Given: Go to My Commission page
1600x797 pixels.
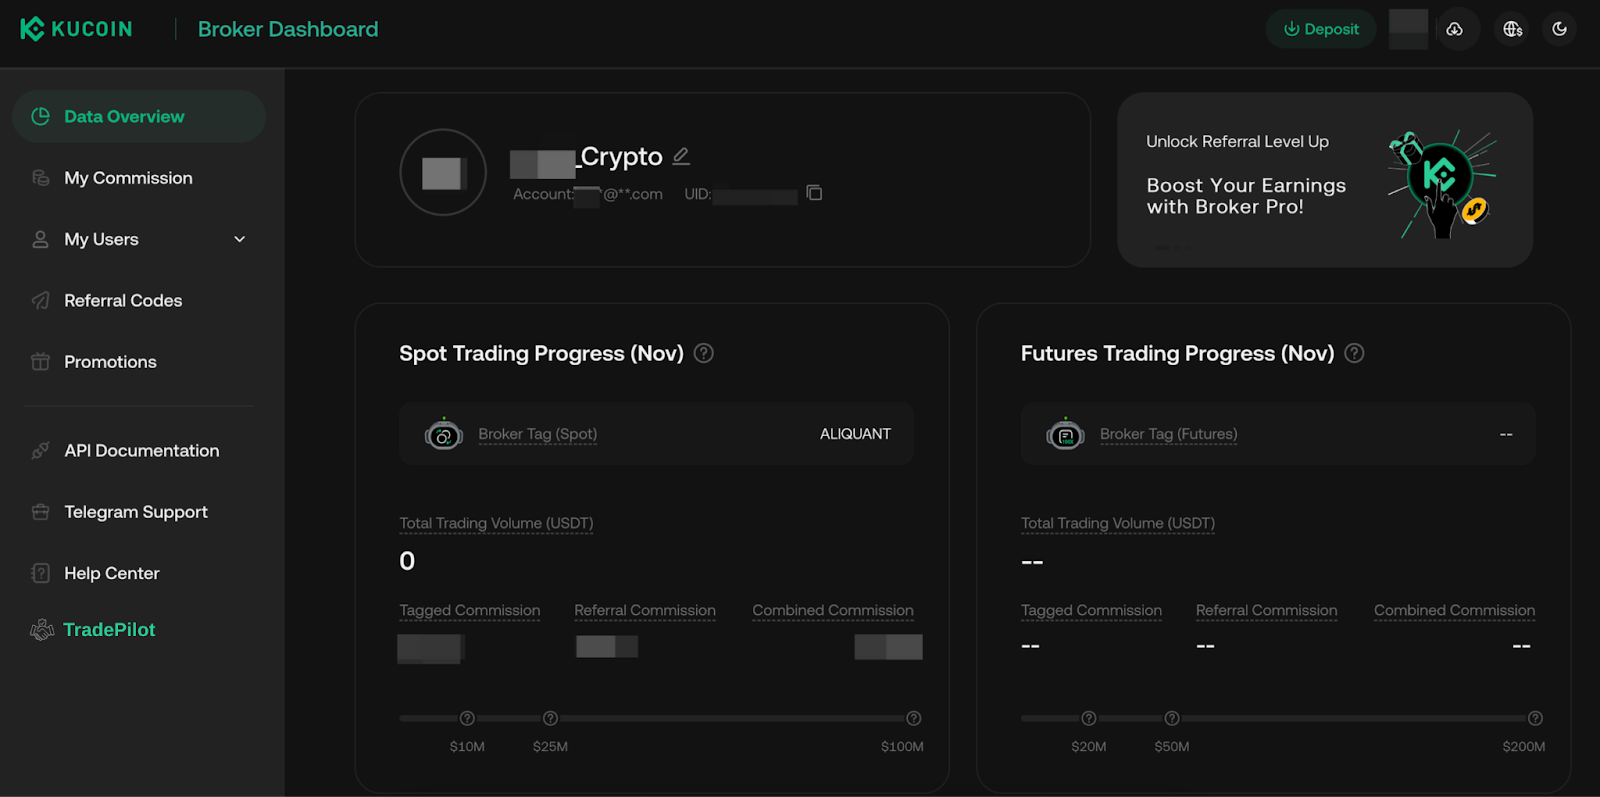Looking at the screenshot, I should point(128,178).
